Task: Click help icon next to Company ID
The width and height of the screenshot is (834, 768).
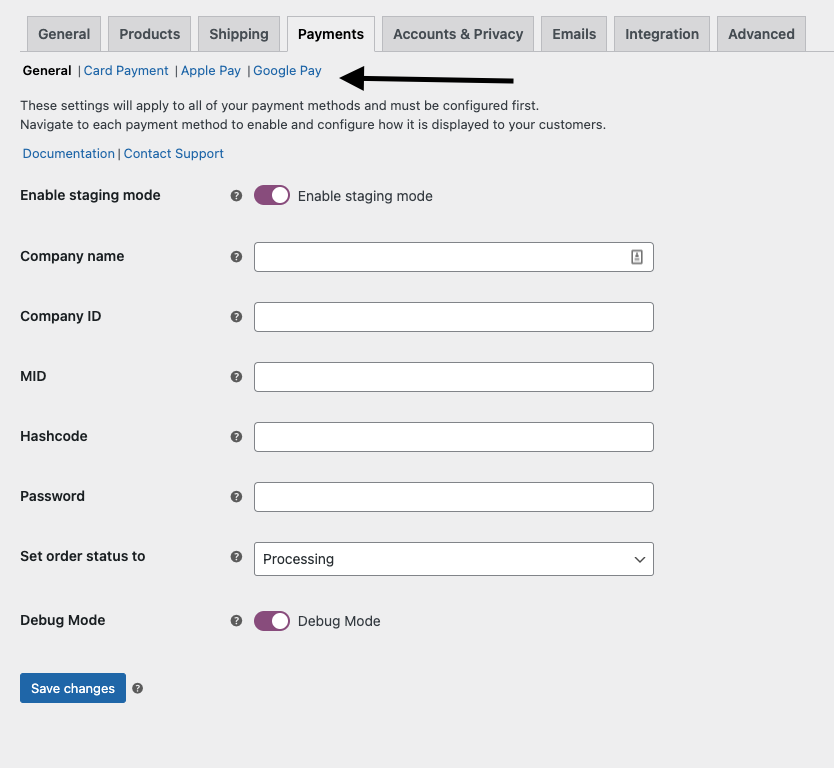Action: (236, 317)
